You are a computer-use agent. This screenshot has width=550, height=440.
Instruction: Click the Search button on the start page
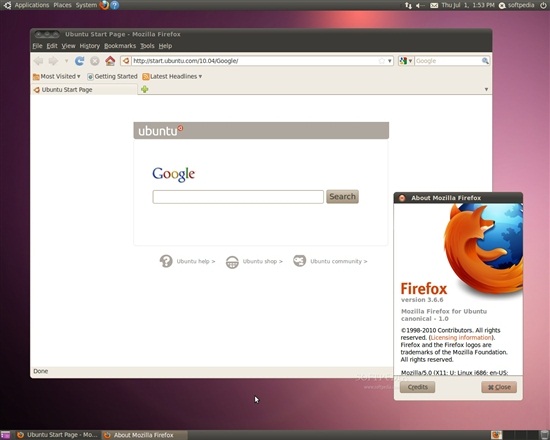coord(342,196)
